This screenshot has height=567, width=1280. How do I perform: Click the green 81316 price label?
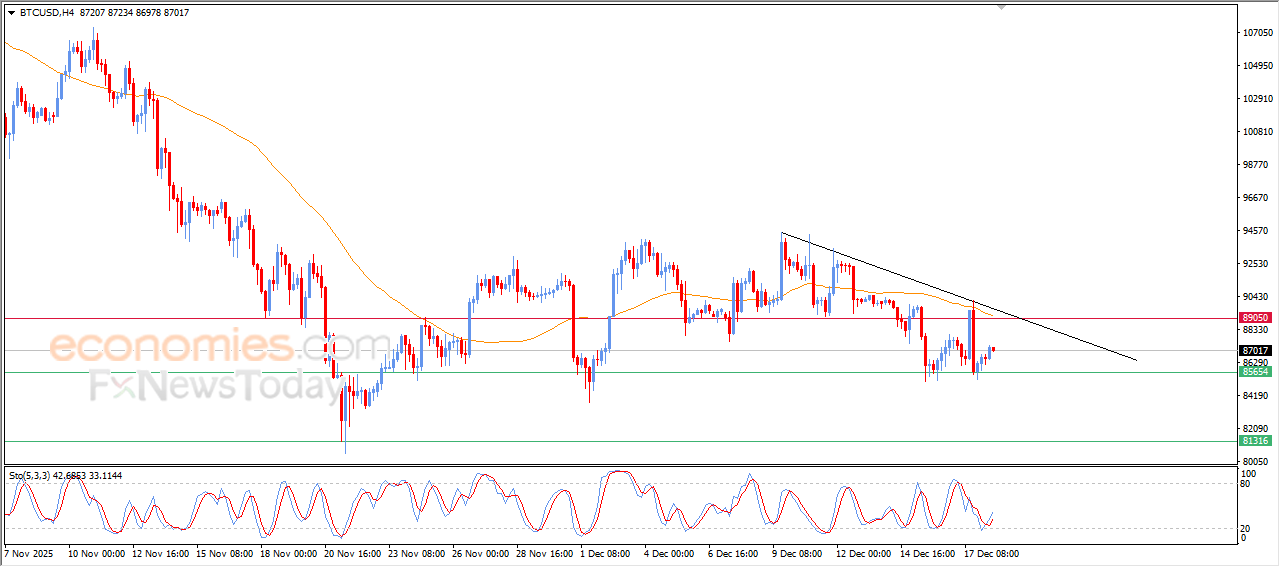coord(1255,441)
